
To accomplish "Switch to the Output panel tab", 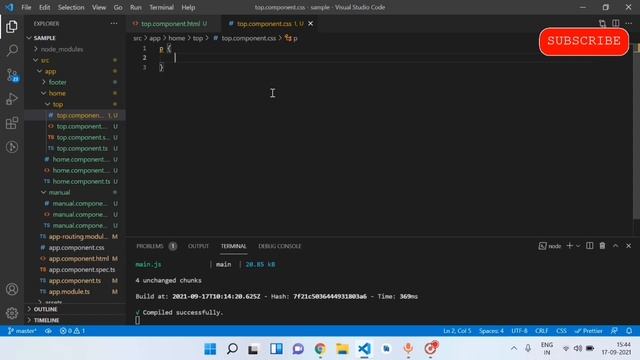I will 198,246.
